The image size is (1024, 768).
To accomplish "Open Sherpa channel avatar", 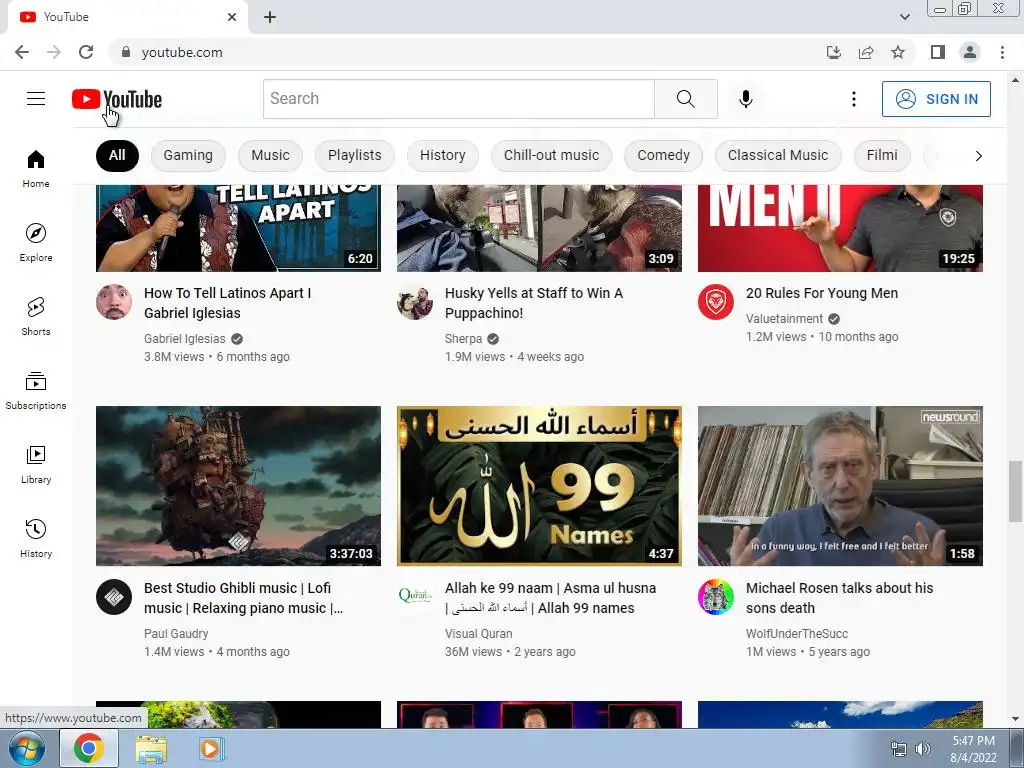I will click(415, 302).
